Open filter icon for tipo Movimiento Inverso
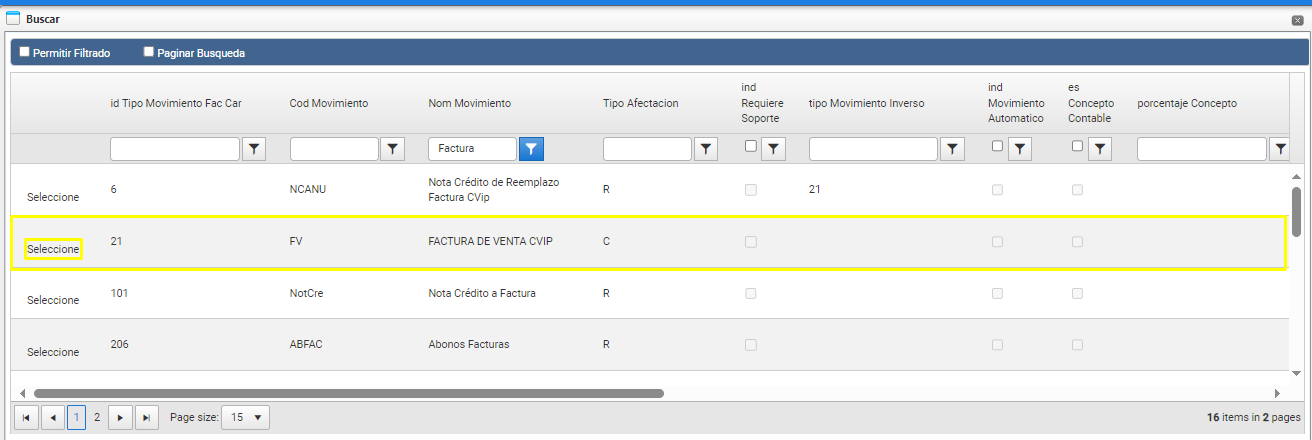The width and height of the screenshot is (1312, 440). [x=953, y=149]
